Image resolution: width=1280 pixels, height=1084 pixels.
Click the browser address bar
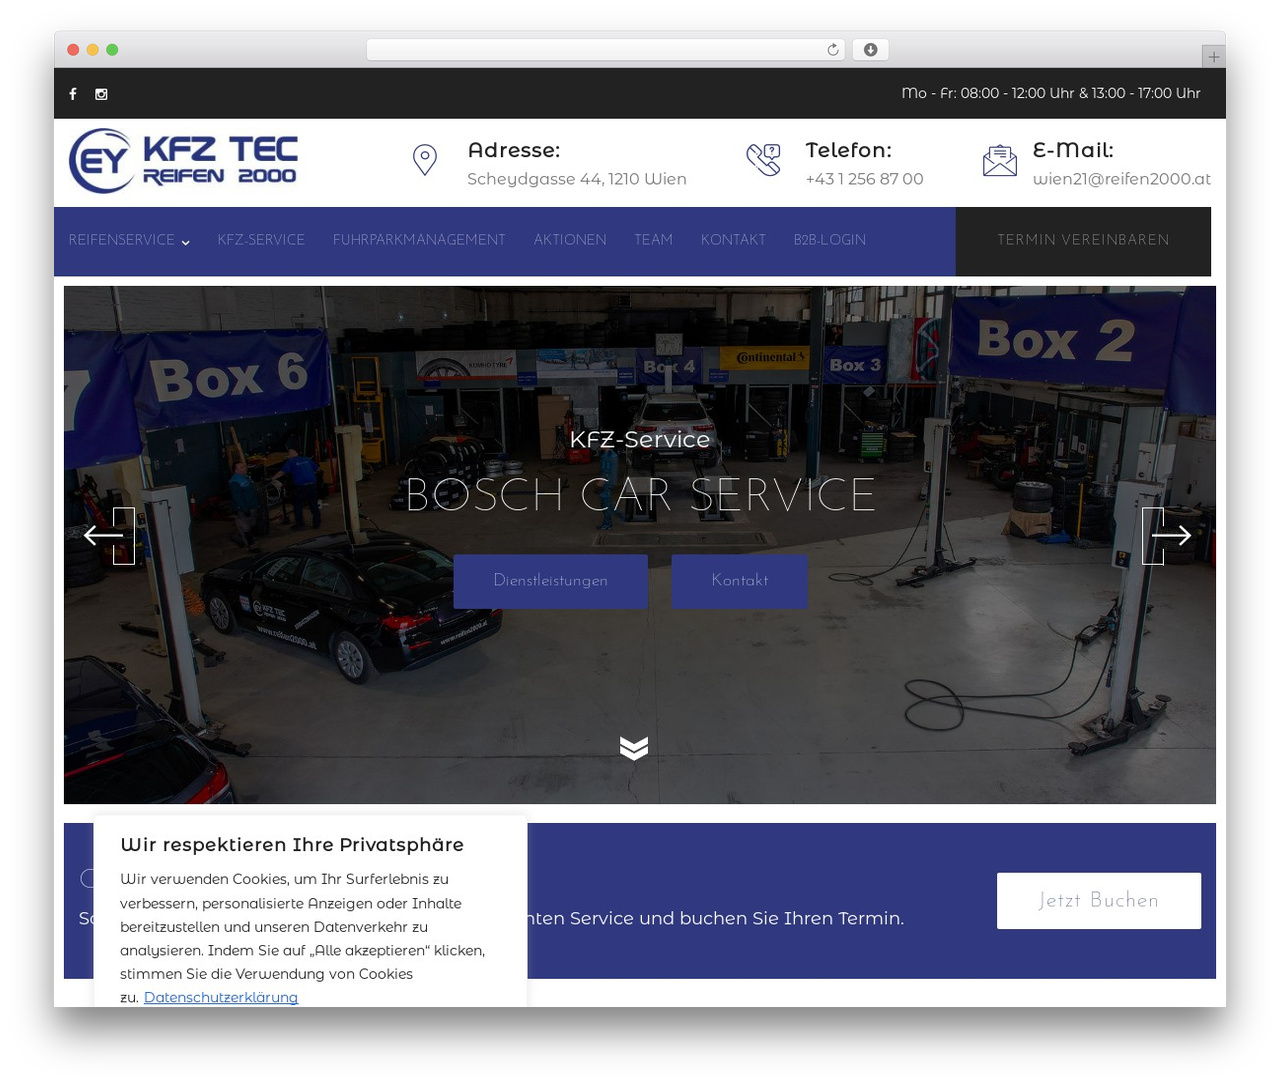(606, 50)
